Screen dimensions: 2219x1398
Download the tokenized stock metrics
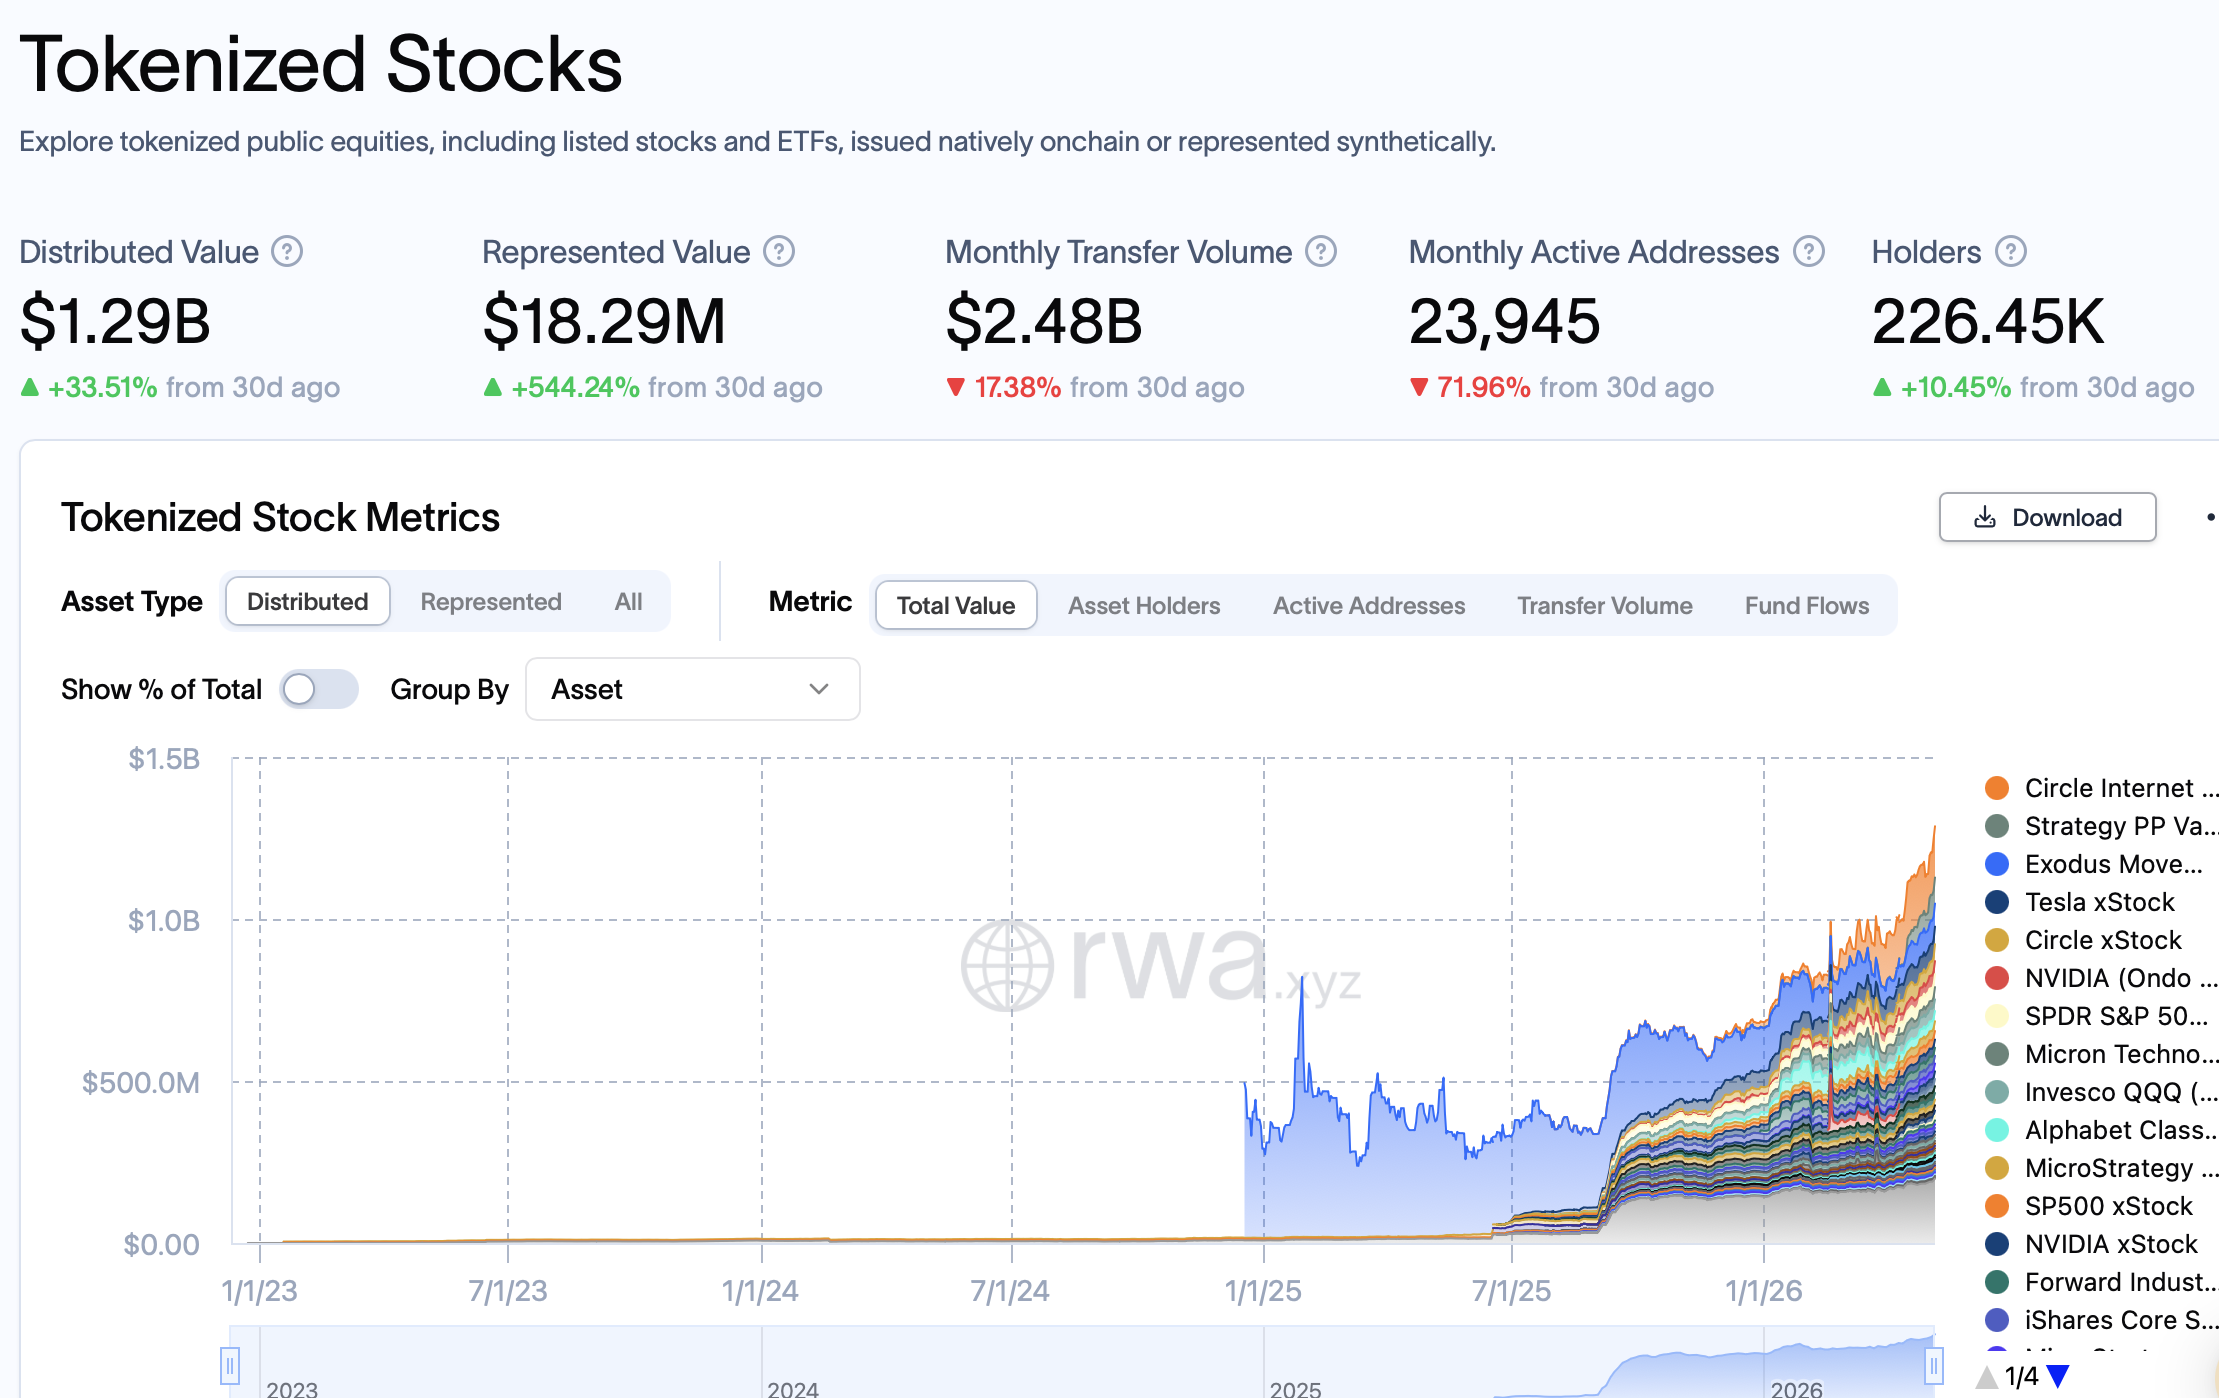[x=2047, y=517]
